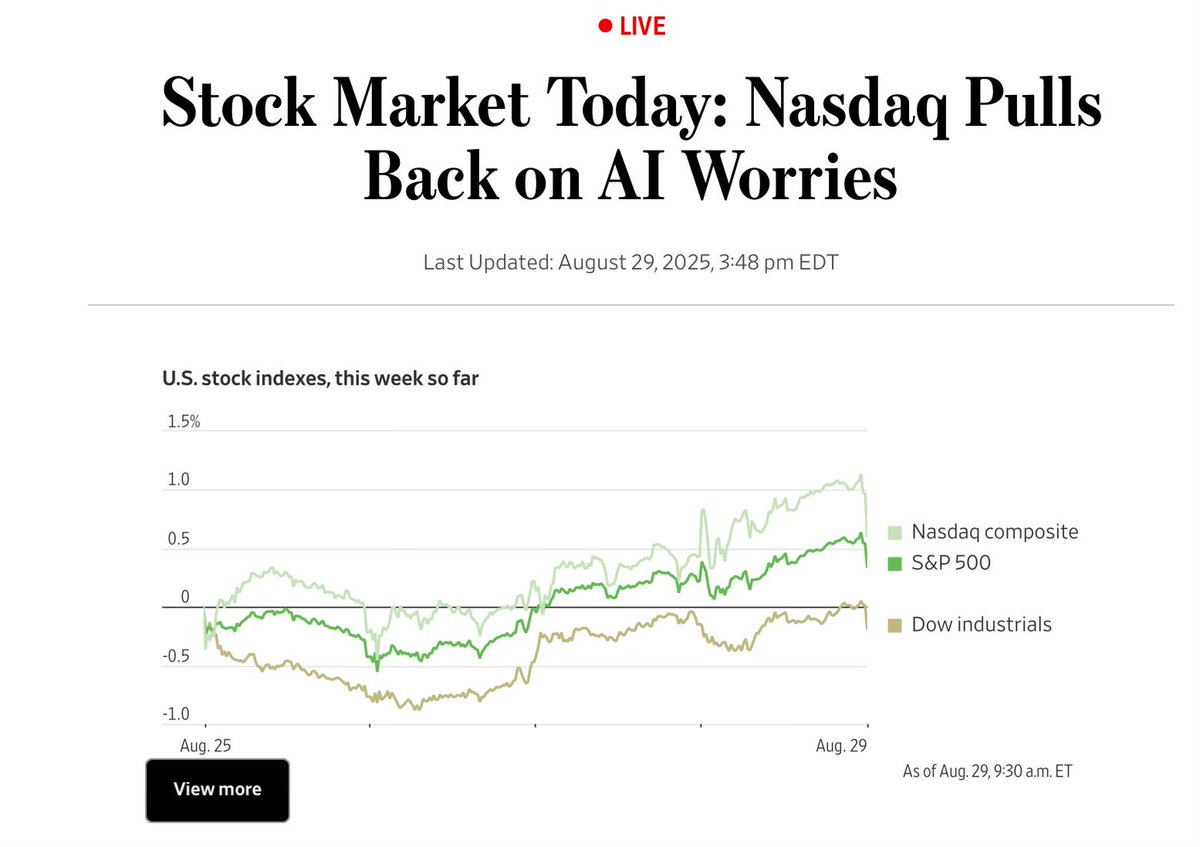Click the 0.5 y-axis label

coord(180,539)
